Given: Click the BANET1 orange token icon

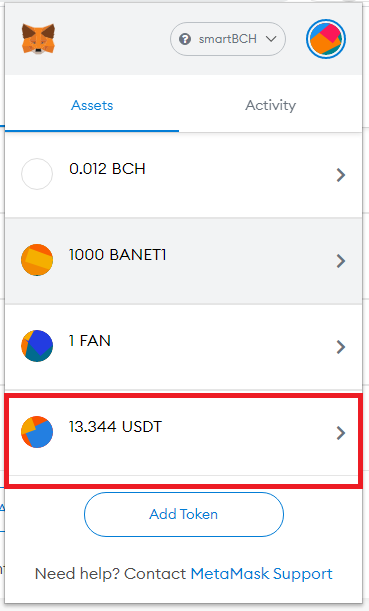Looking at the screenshot, I should coord(37,260).
